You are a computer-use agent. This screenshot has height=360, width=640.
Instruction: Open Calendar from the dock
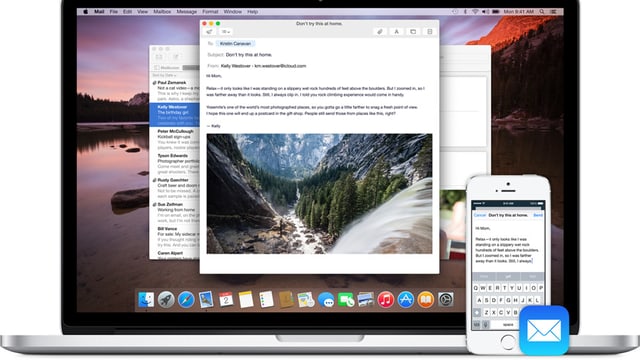click(226, 300)
